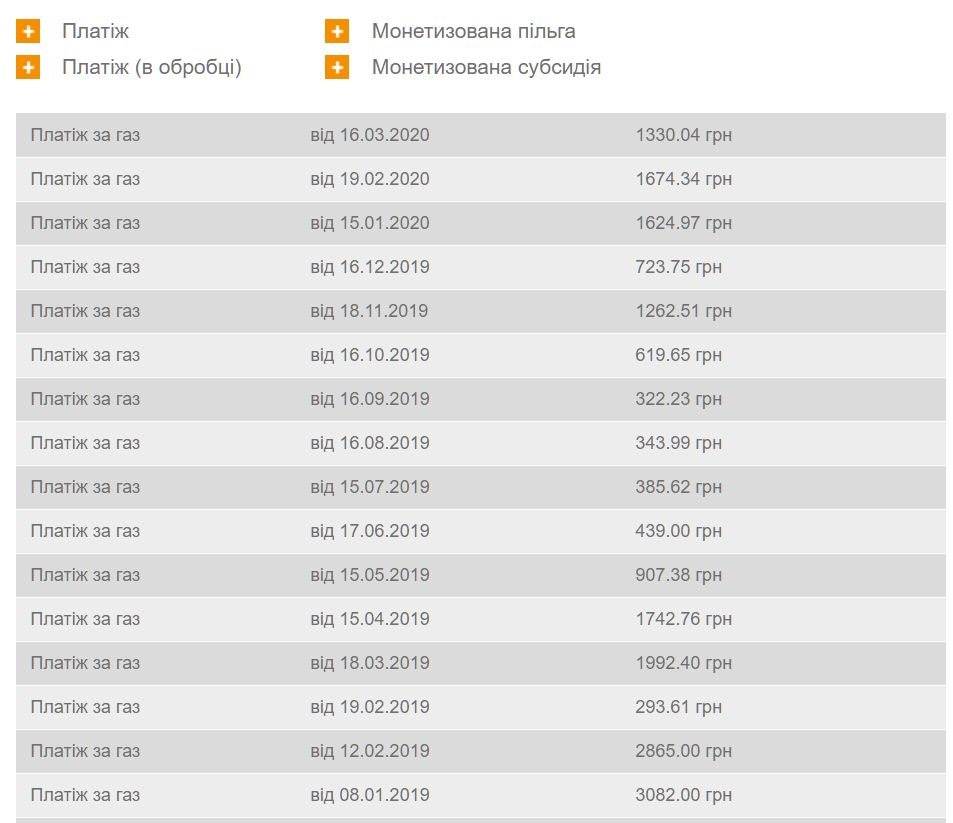The height and width of the screenshot is (823, 953).
Task: Select the Платіж (в обробці) label
Action: pyautogui.click(x=151, y=68)
